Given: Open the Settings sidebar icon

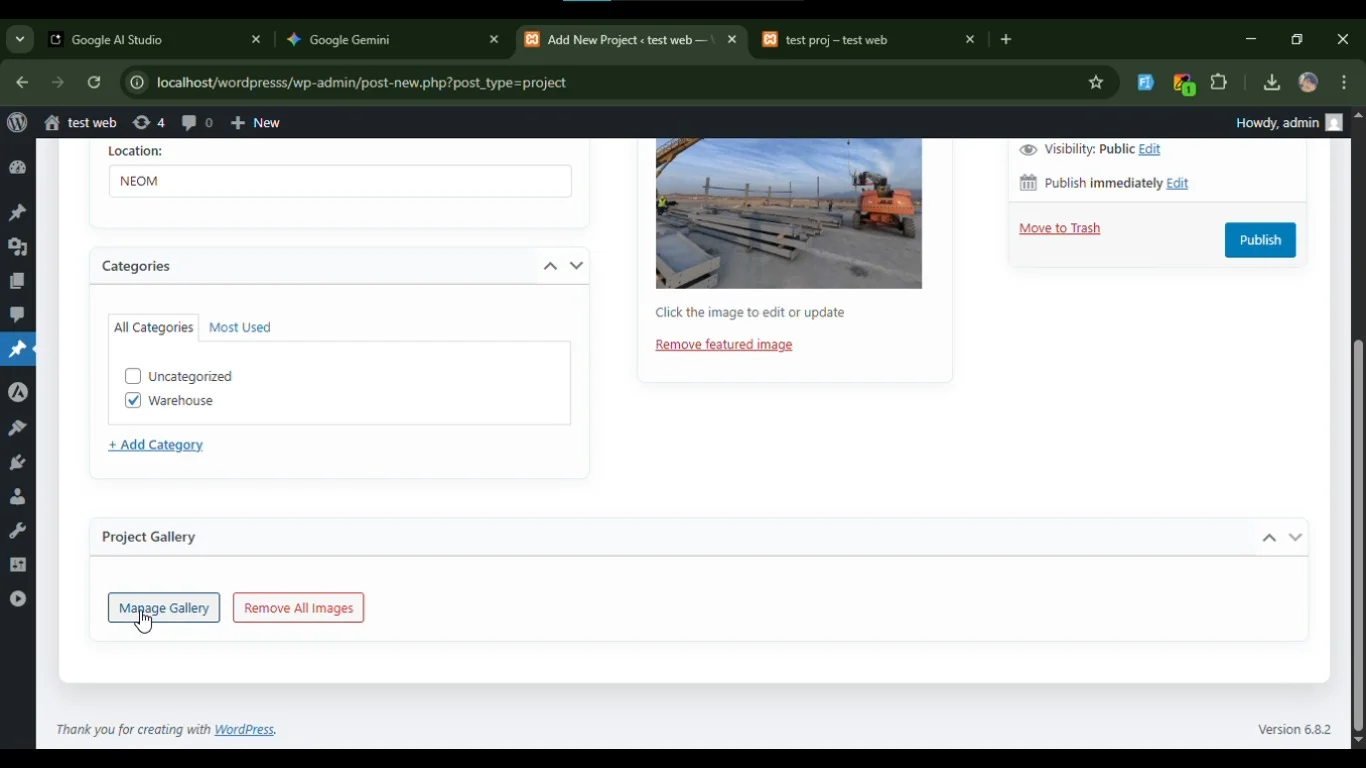Looking at the screenshot, I should pyautogui.click(x=17, y=564).
